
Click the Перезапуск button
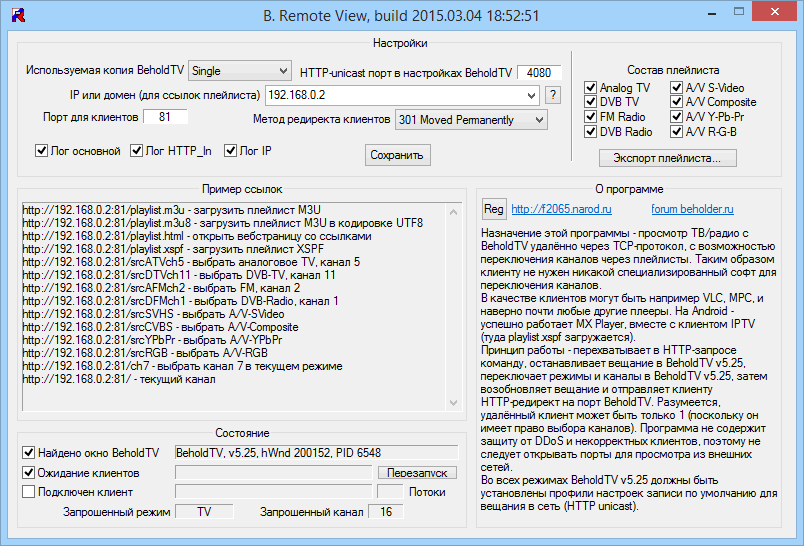(x=417, y=472)
